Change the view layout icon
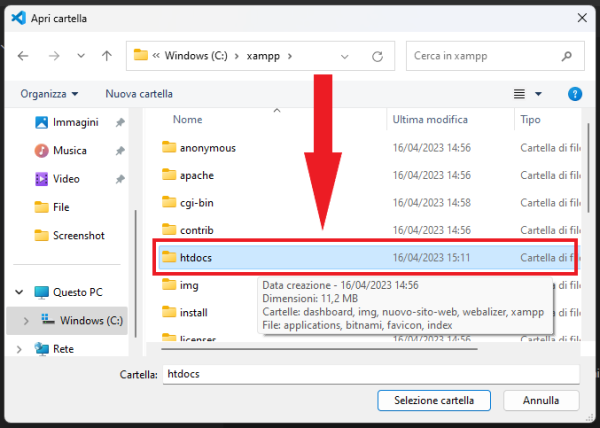The width and height of the screenshot is (600, 428). click(519, 94)
